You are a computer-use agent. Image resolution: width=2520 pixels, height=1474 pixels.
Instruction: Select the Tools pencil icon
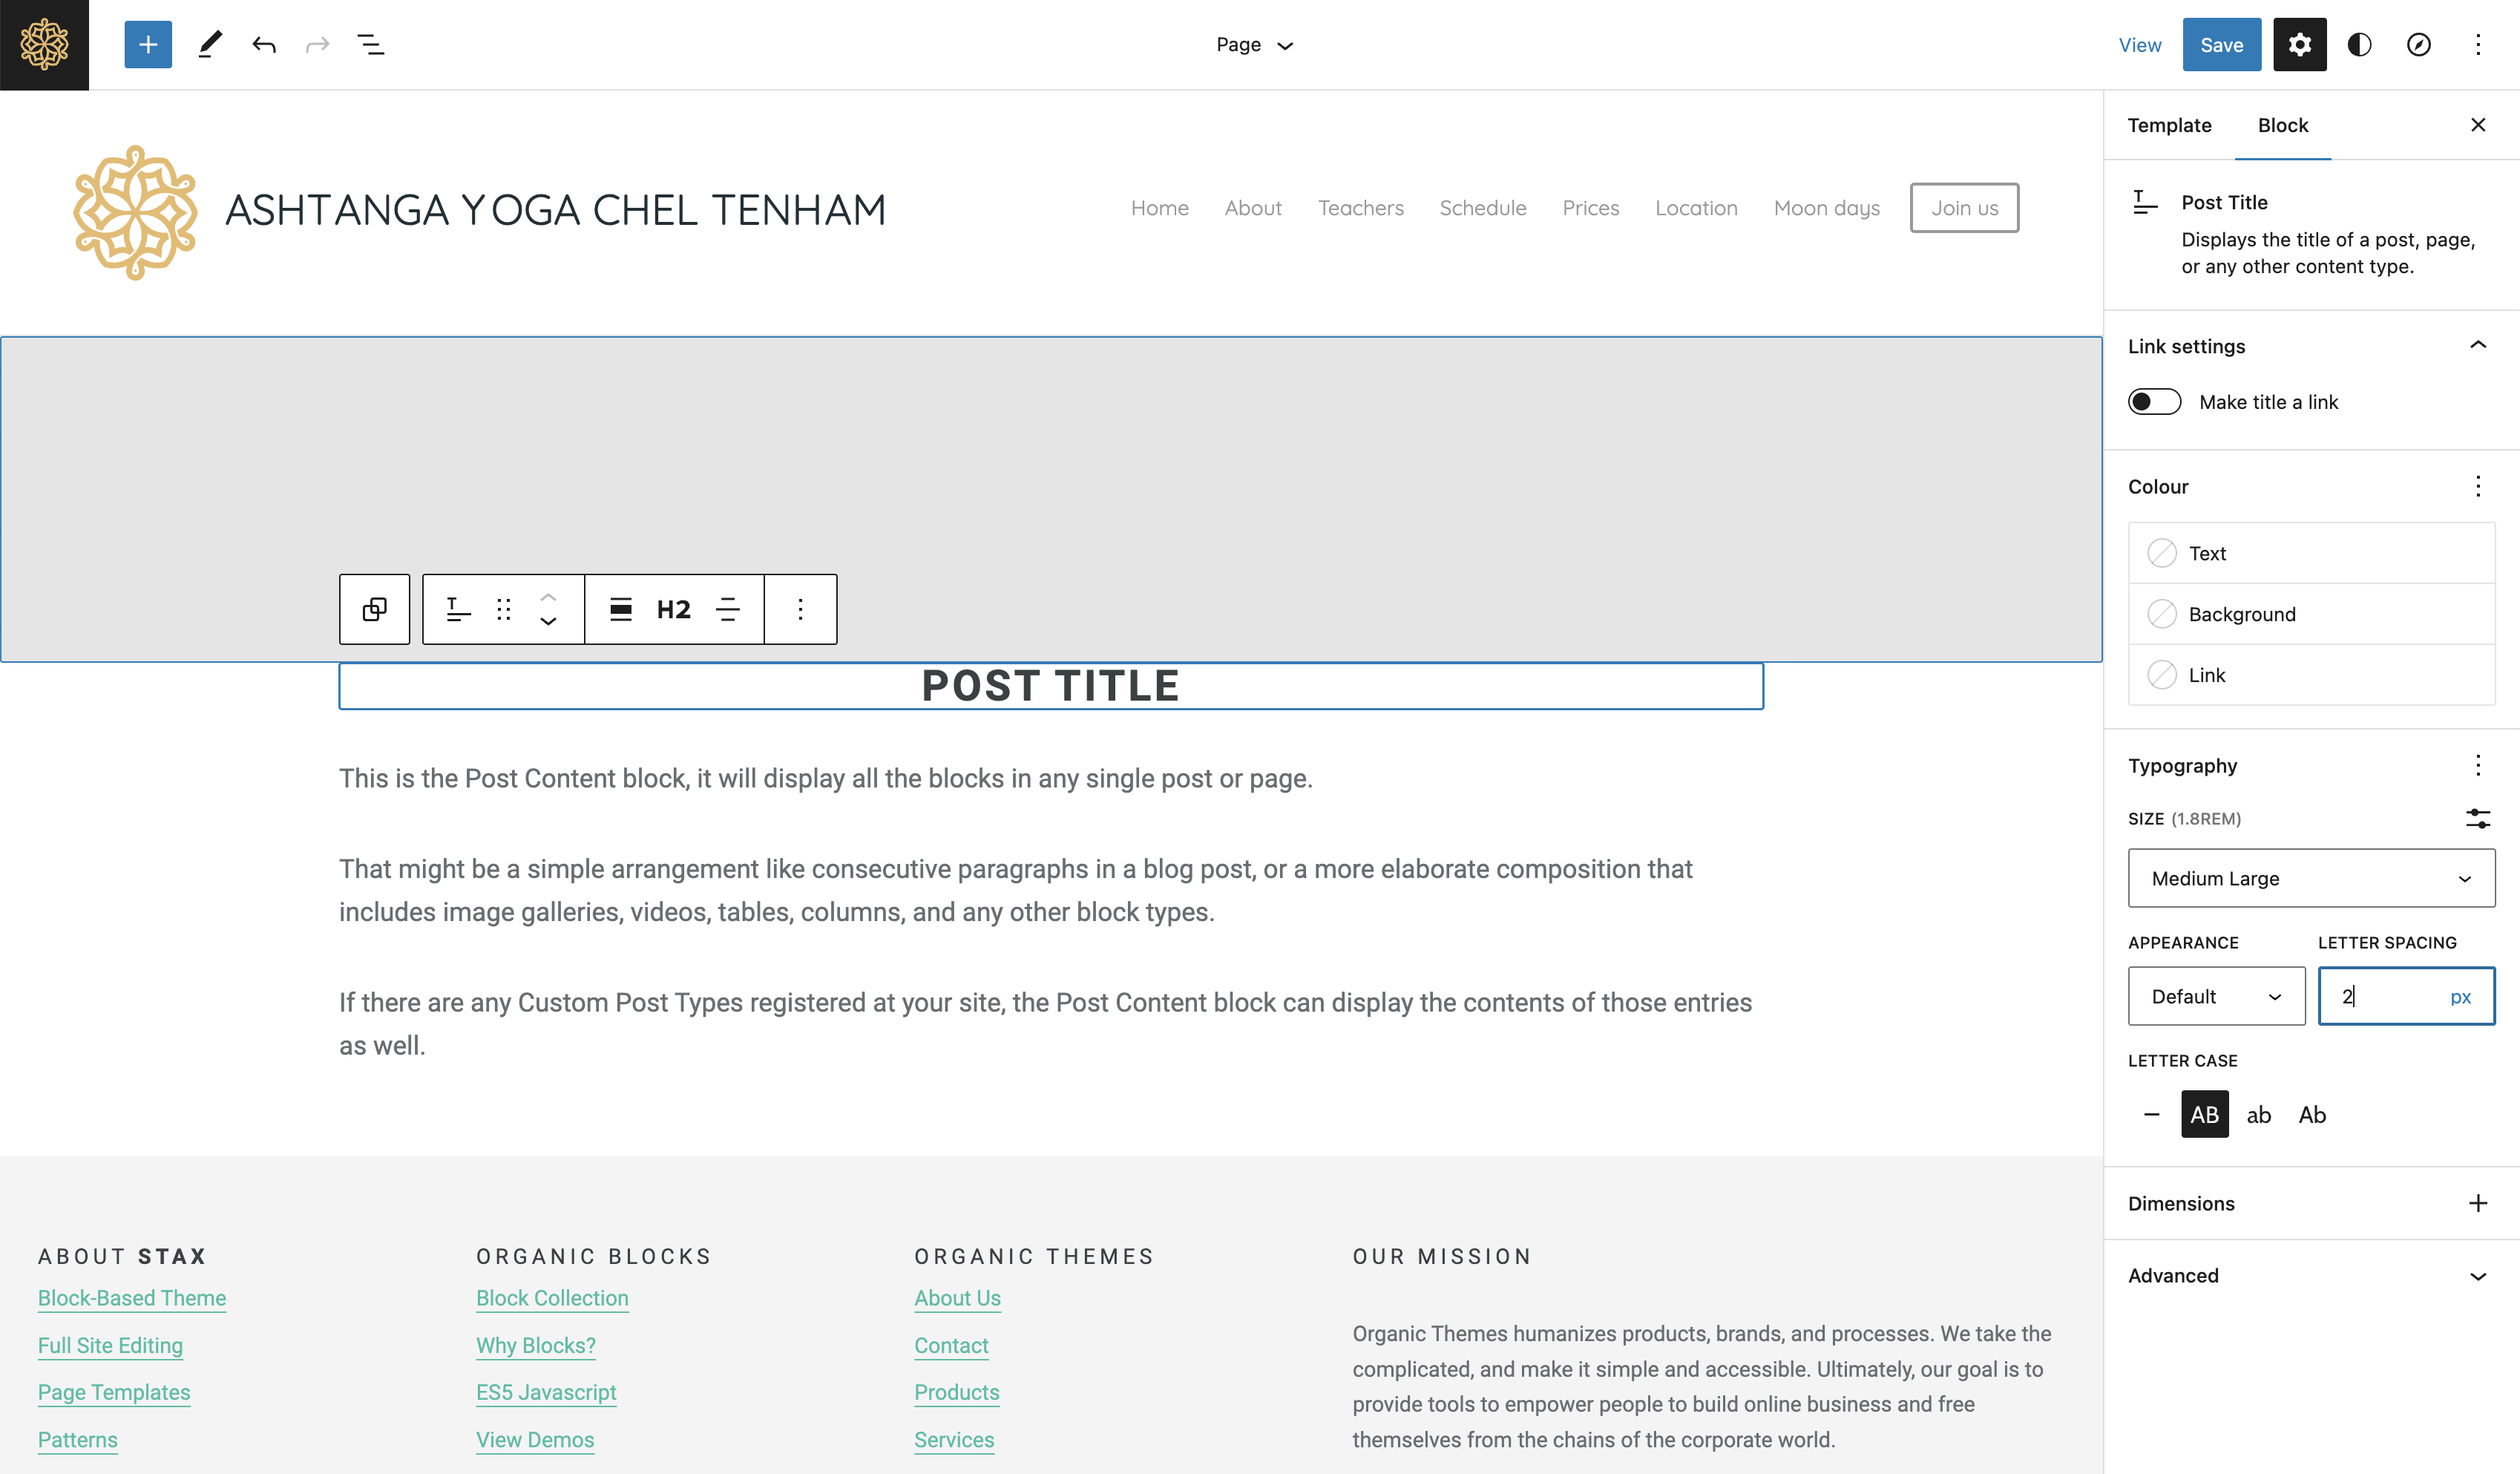210,45
